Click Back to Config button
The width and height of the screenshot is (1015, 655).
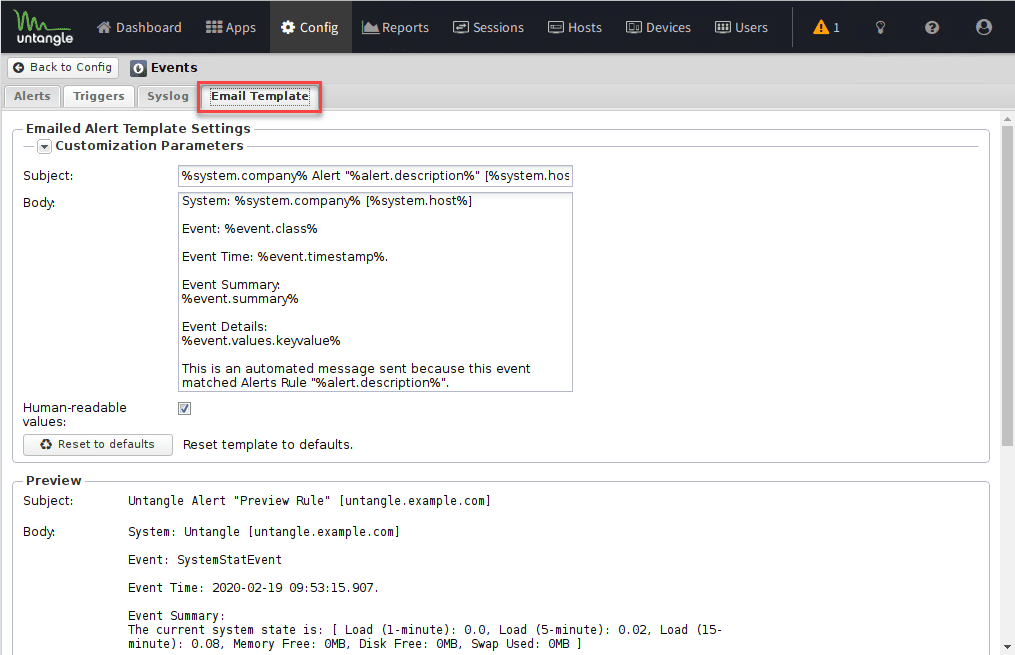coord(63,67)
